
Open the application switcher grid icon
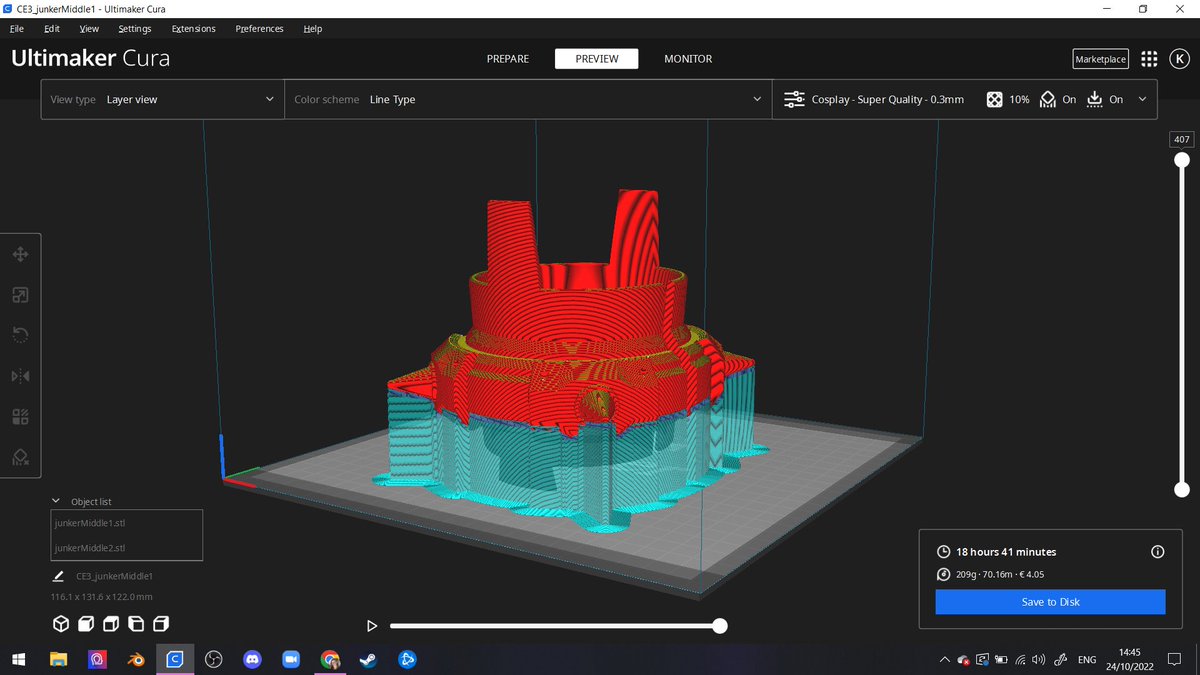pyautogui.click(x=1149, y=59)
